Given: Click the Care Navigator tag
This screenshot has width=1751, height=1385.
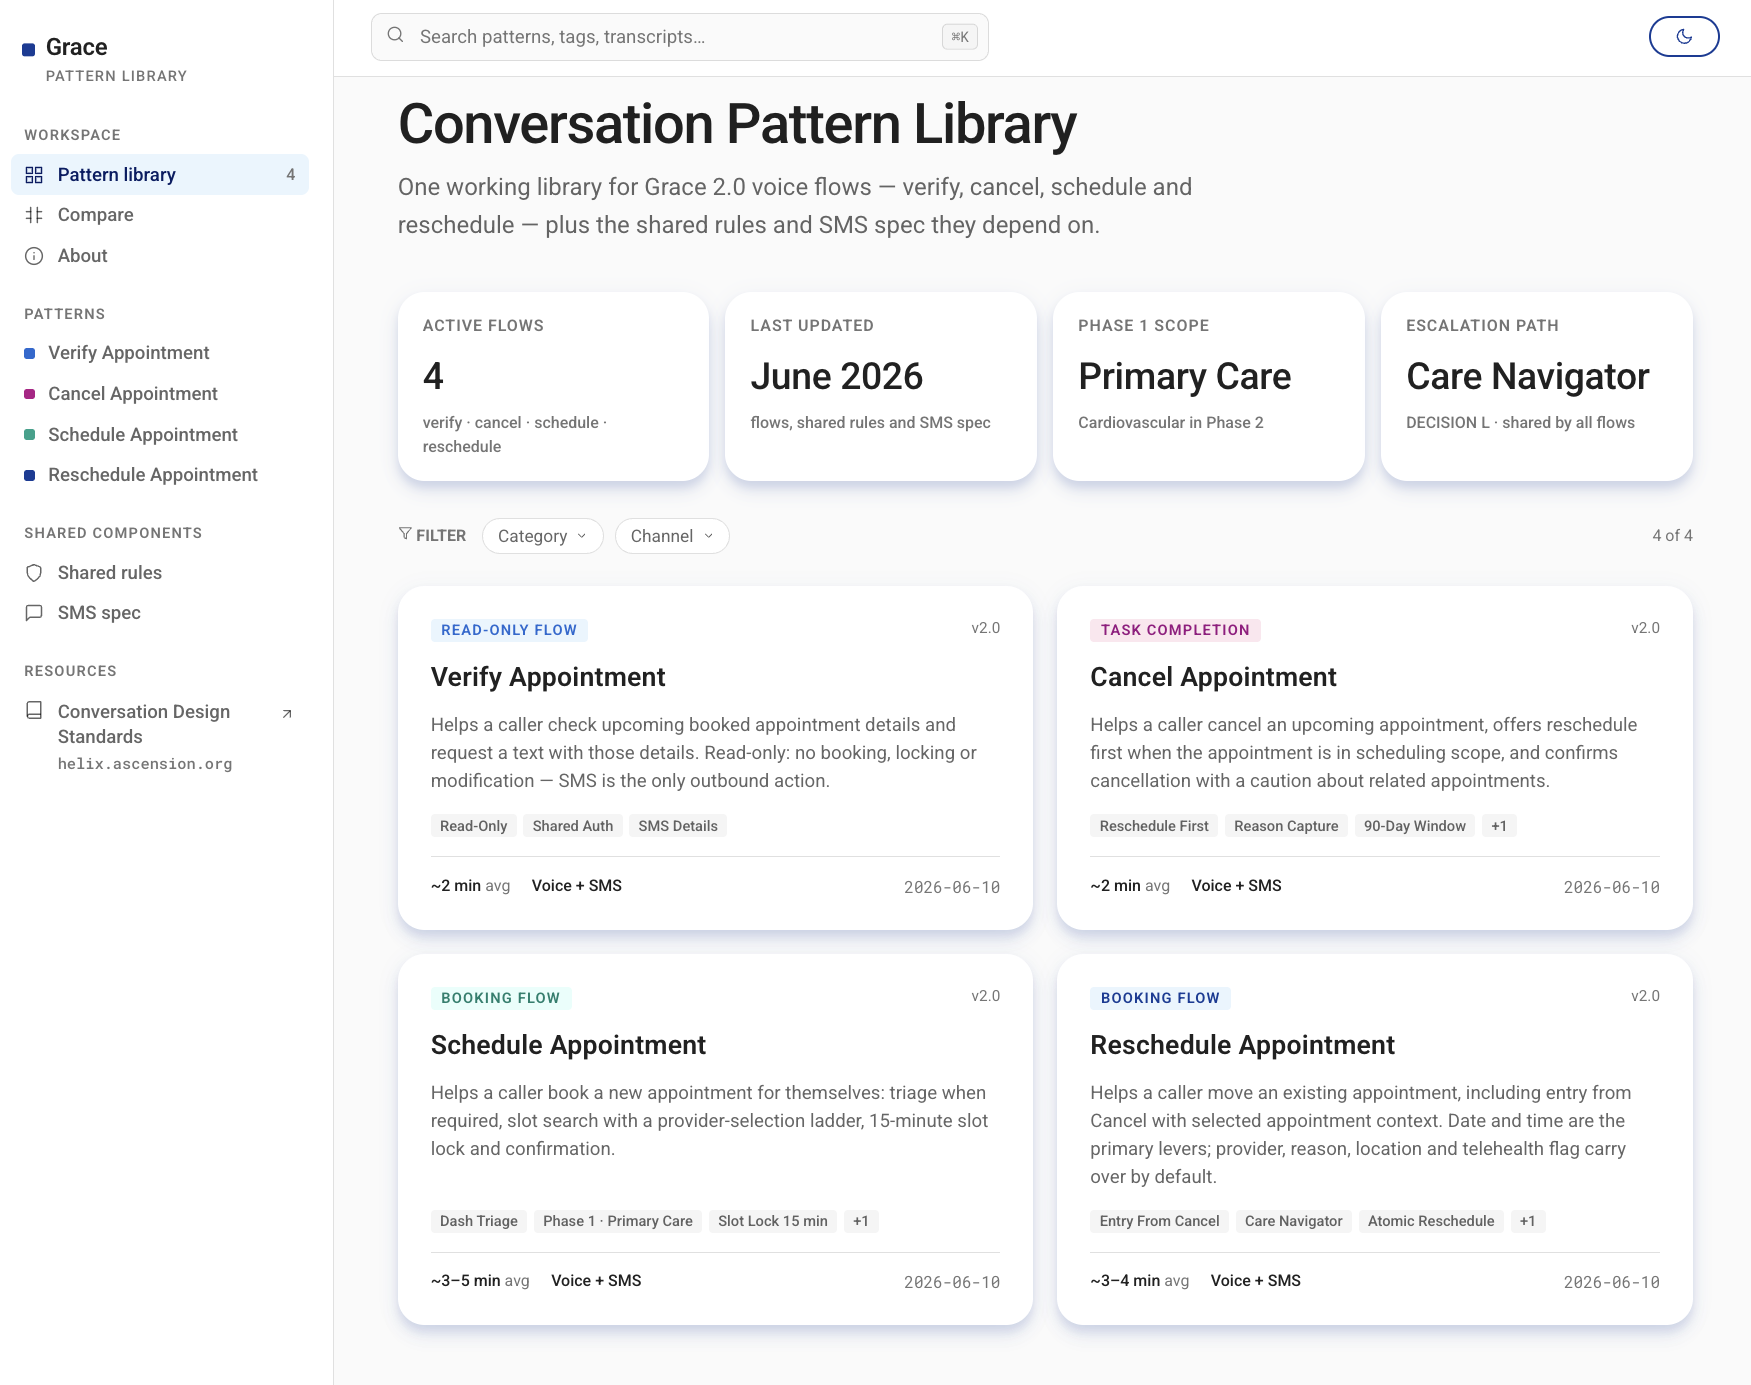Looking at the screenshot, I should tap(1294, 1221).
